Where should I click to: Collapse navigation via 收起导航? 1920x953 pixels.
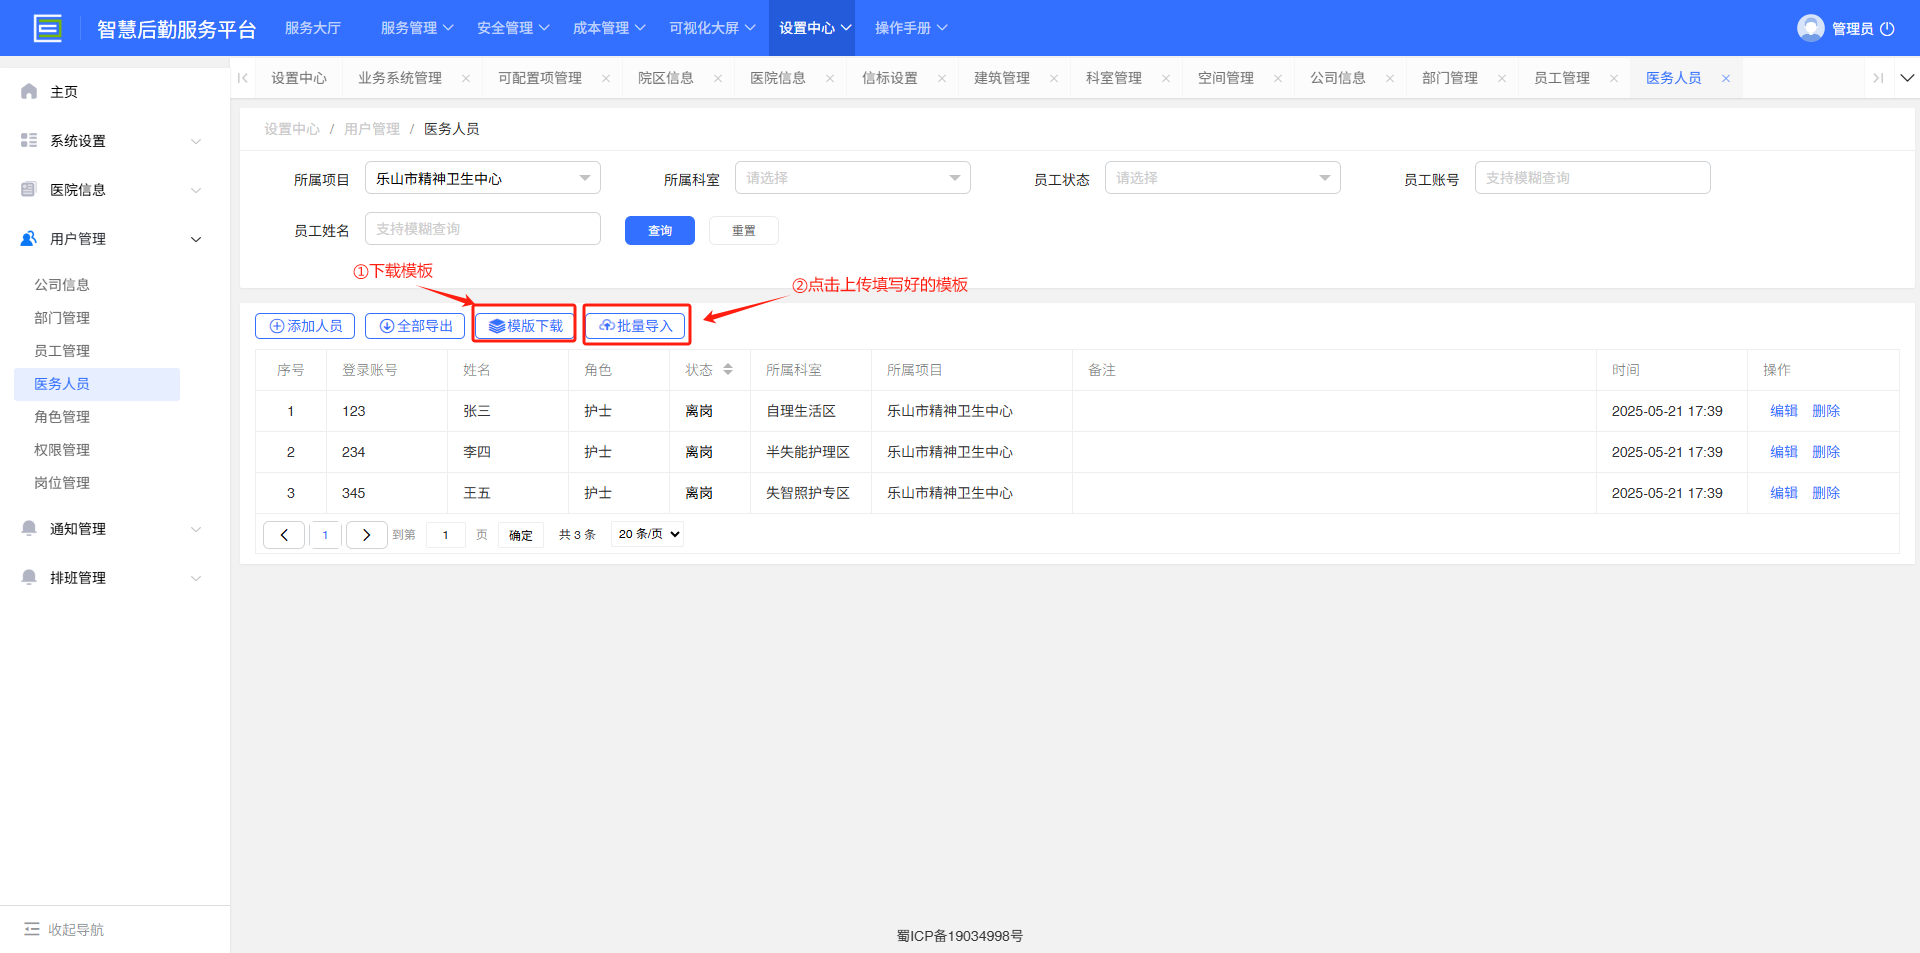coord(64,930)
